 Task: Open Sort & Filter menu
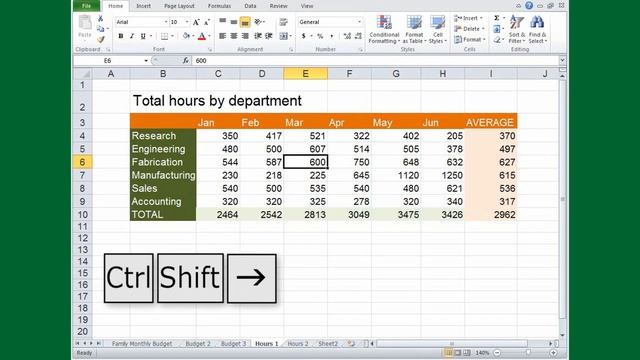(517, 29)
